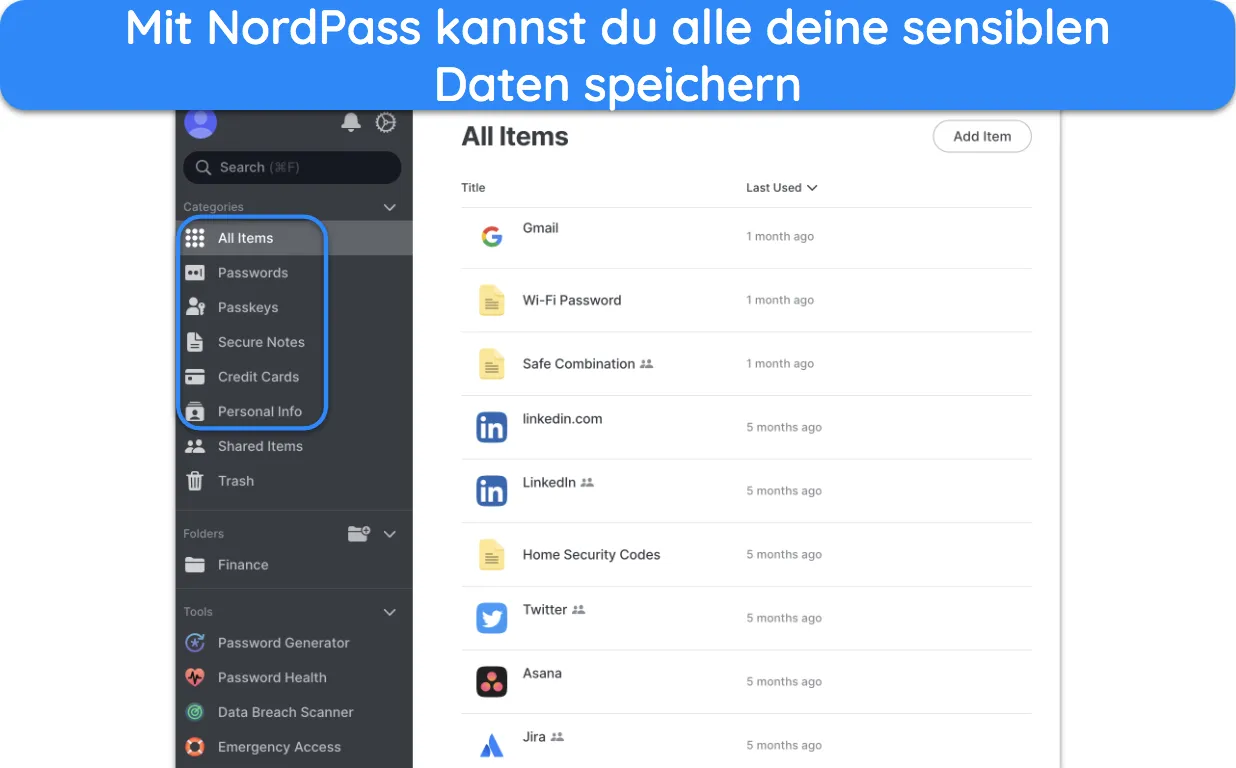The width and height of the screenshot is (1236, 768).
Task: Click the Password Health heart icon
Action: pos(195,677)
